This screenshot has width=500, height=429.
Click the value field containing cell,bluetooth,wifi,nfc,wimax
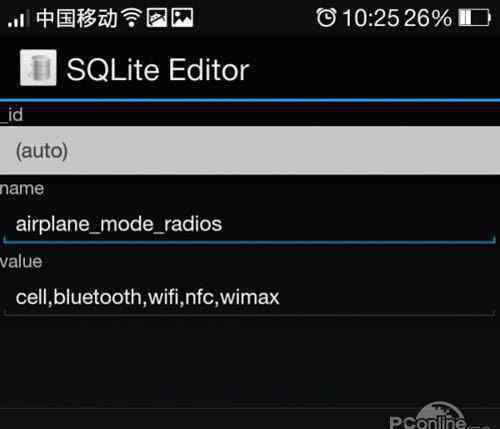(249, 297)
